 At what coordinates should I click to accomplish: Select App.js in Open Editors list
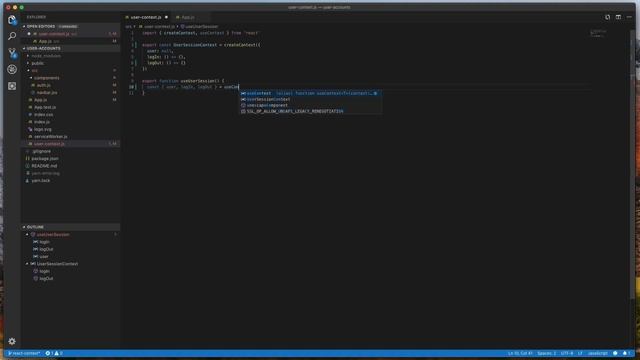(70, 41)
